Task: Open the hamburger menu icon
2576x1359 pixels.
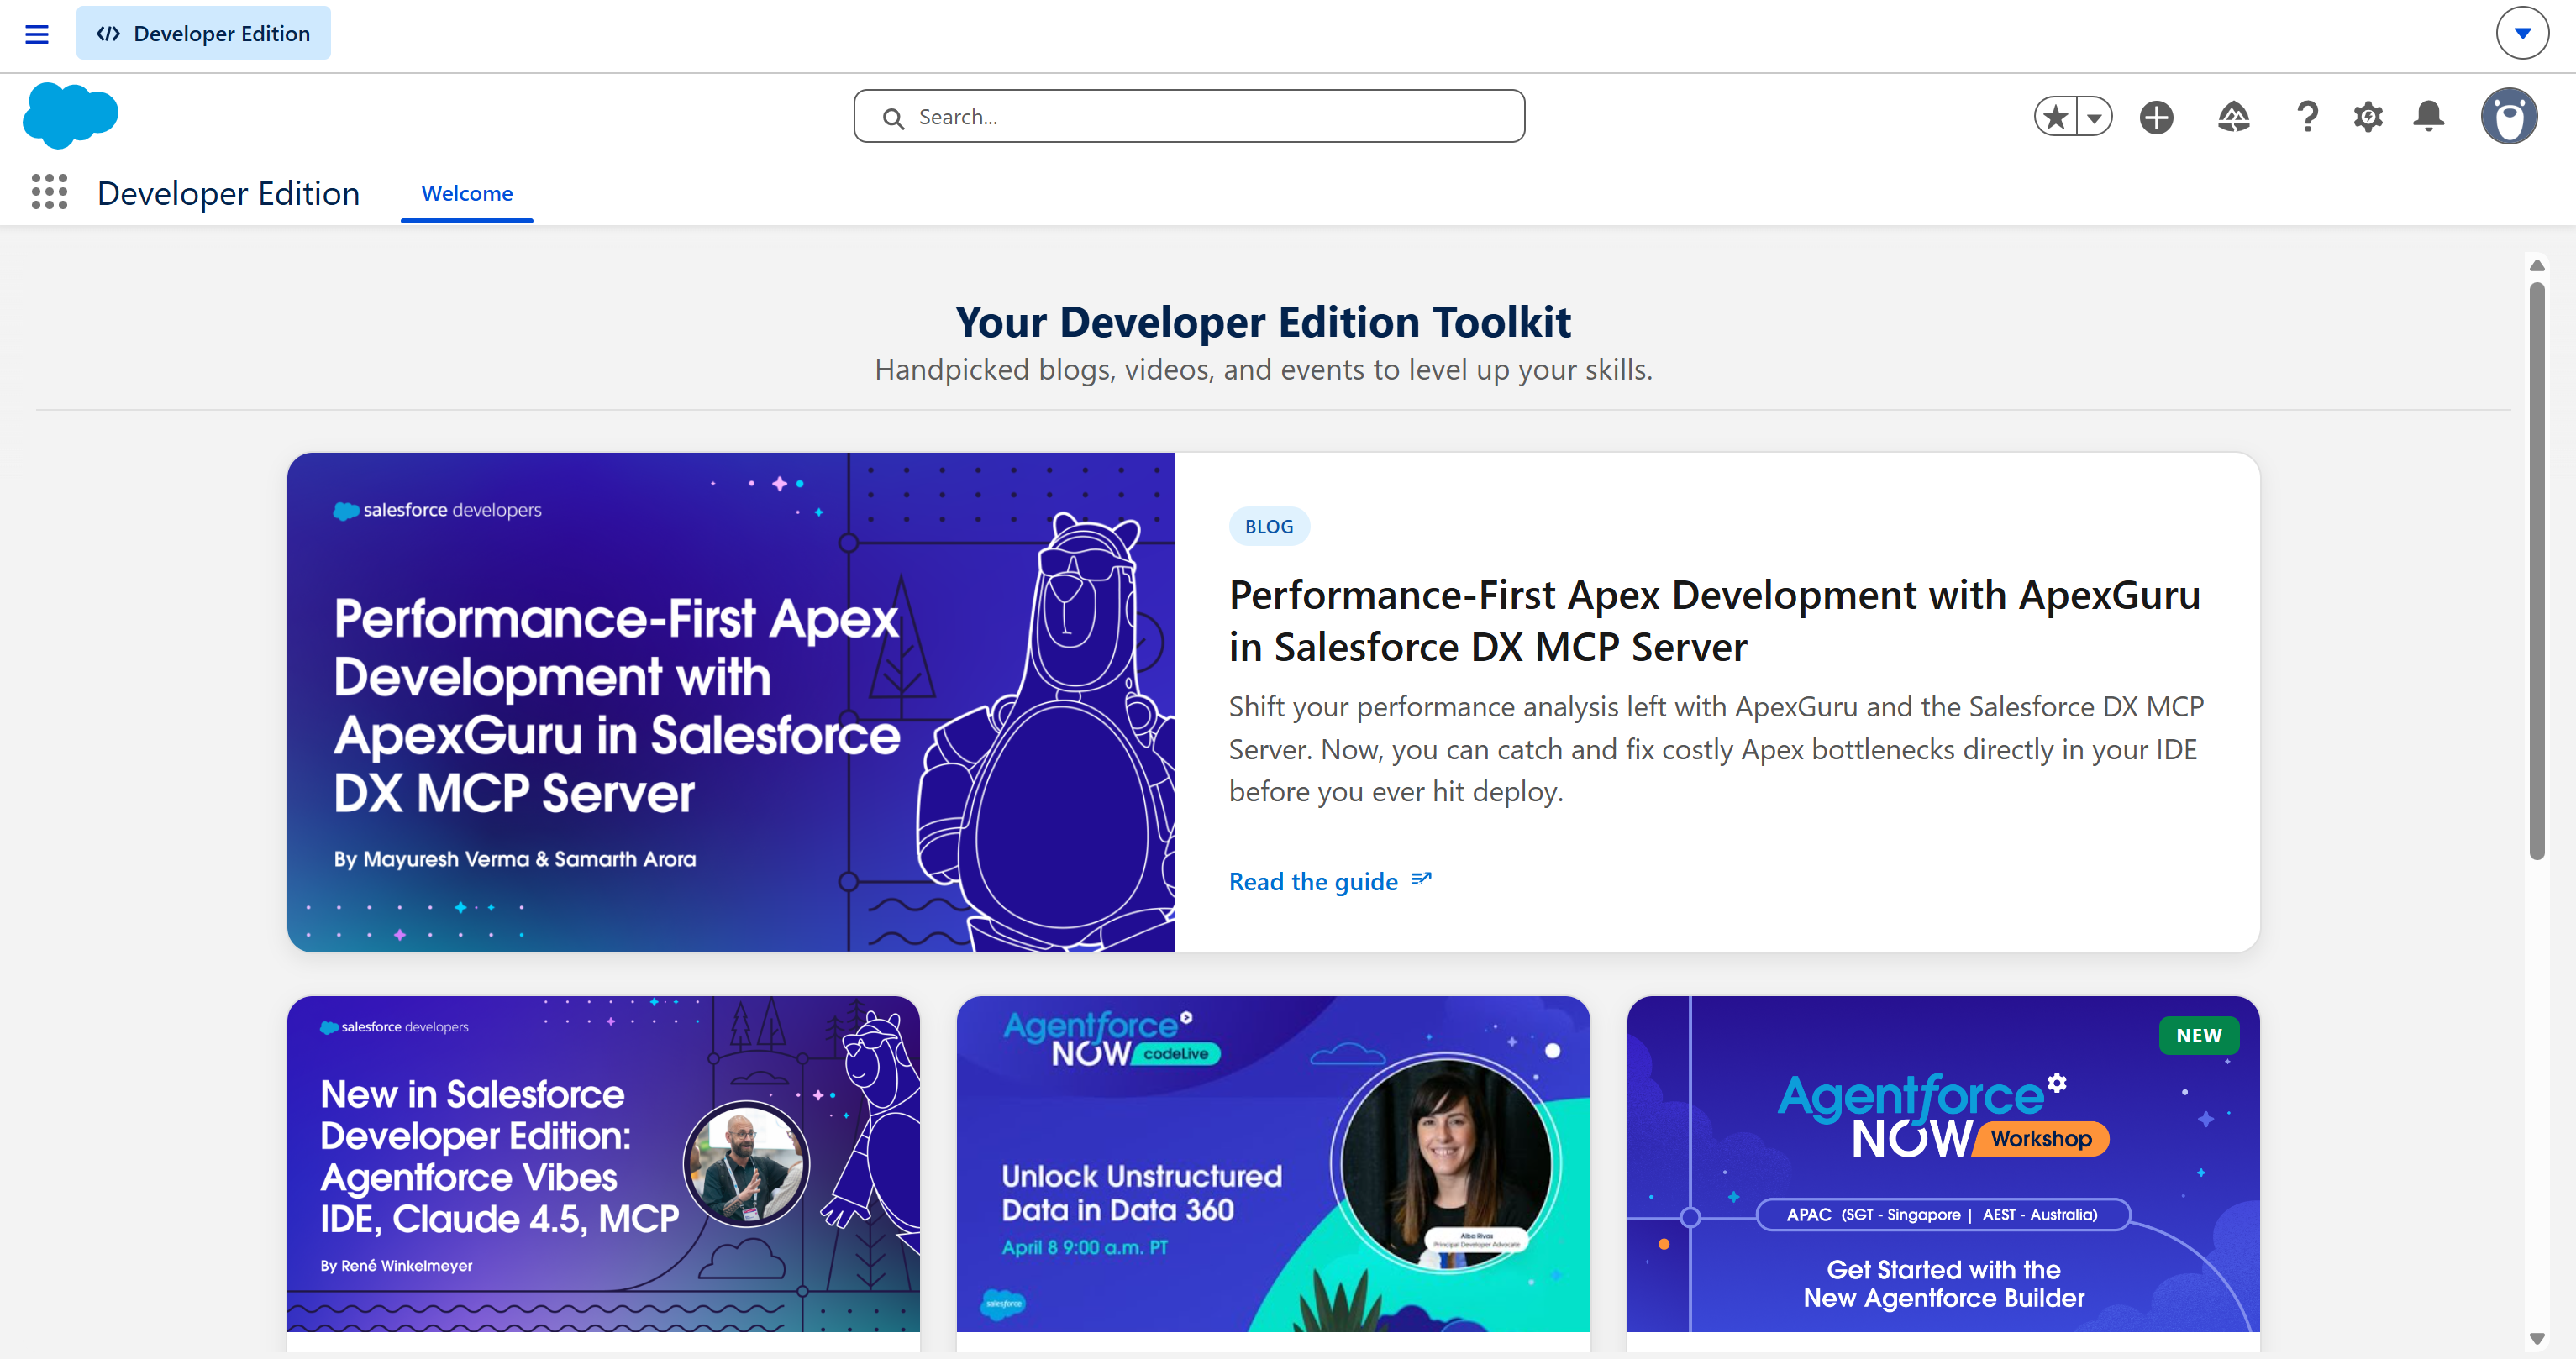Action: pos(37,34)
